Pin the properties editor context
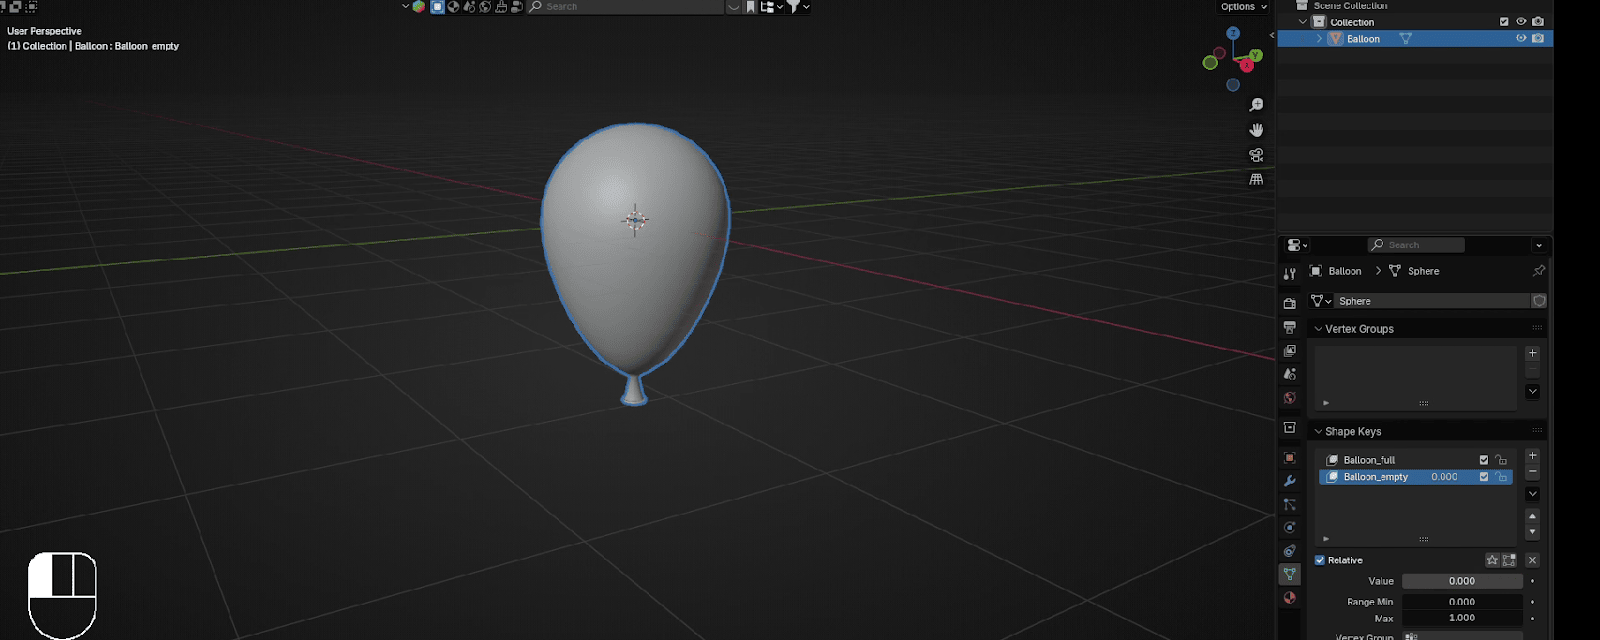The height and width of the screenshot is (640, 1600). pos(1538,271)
